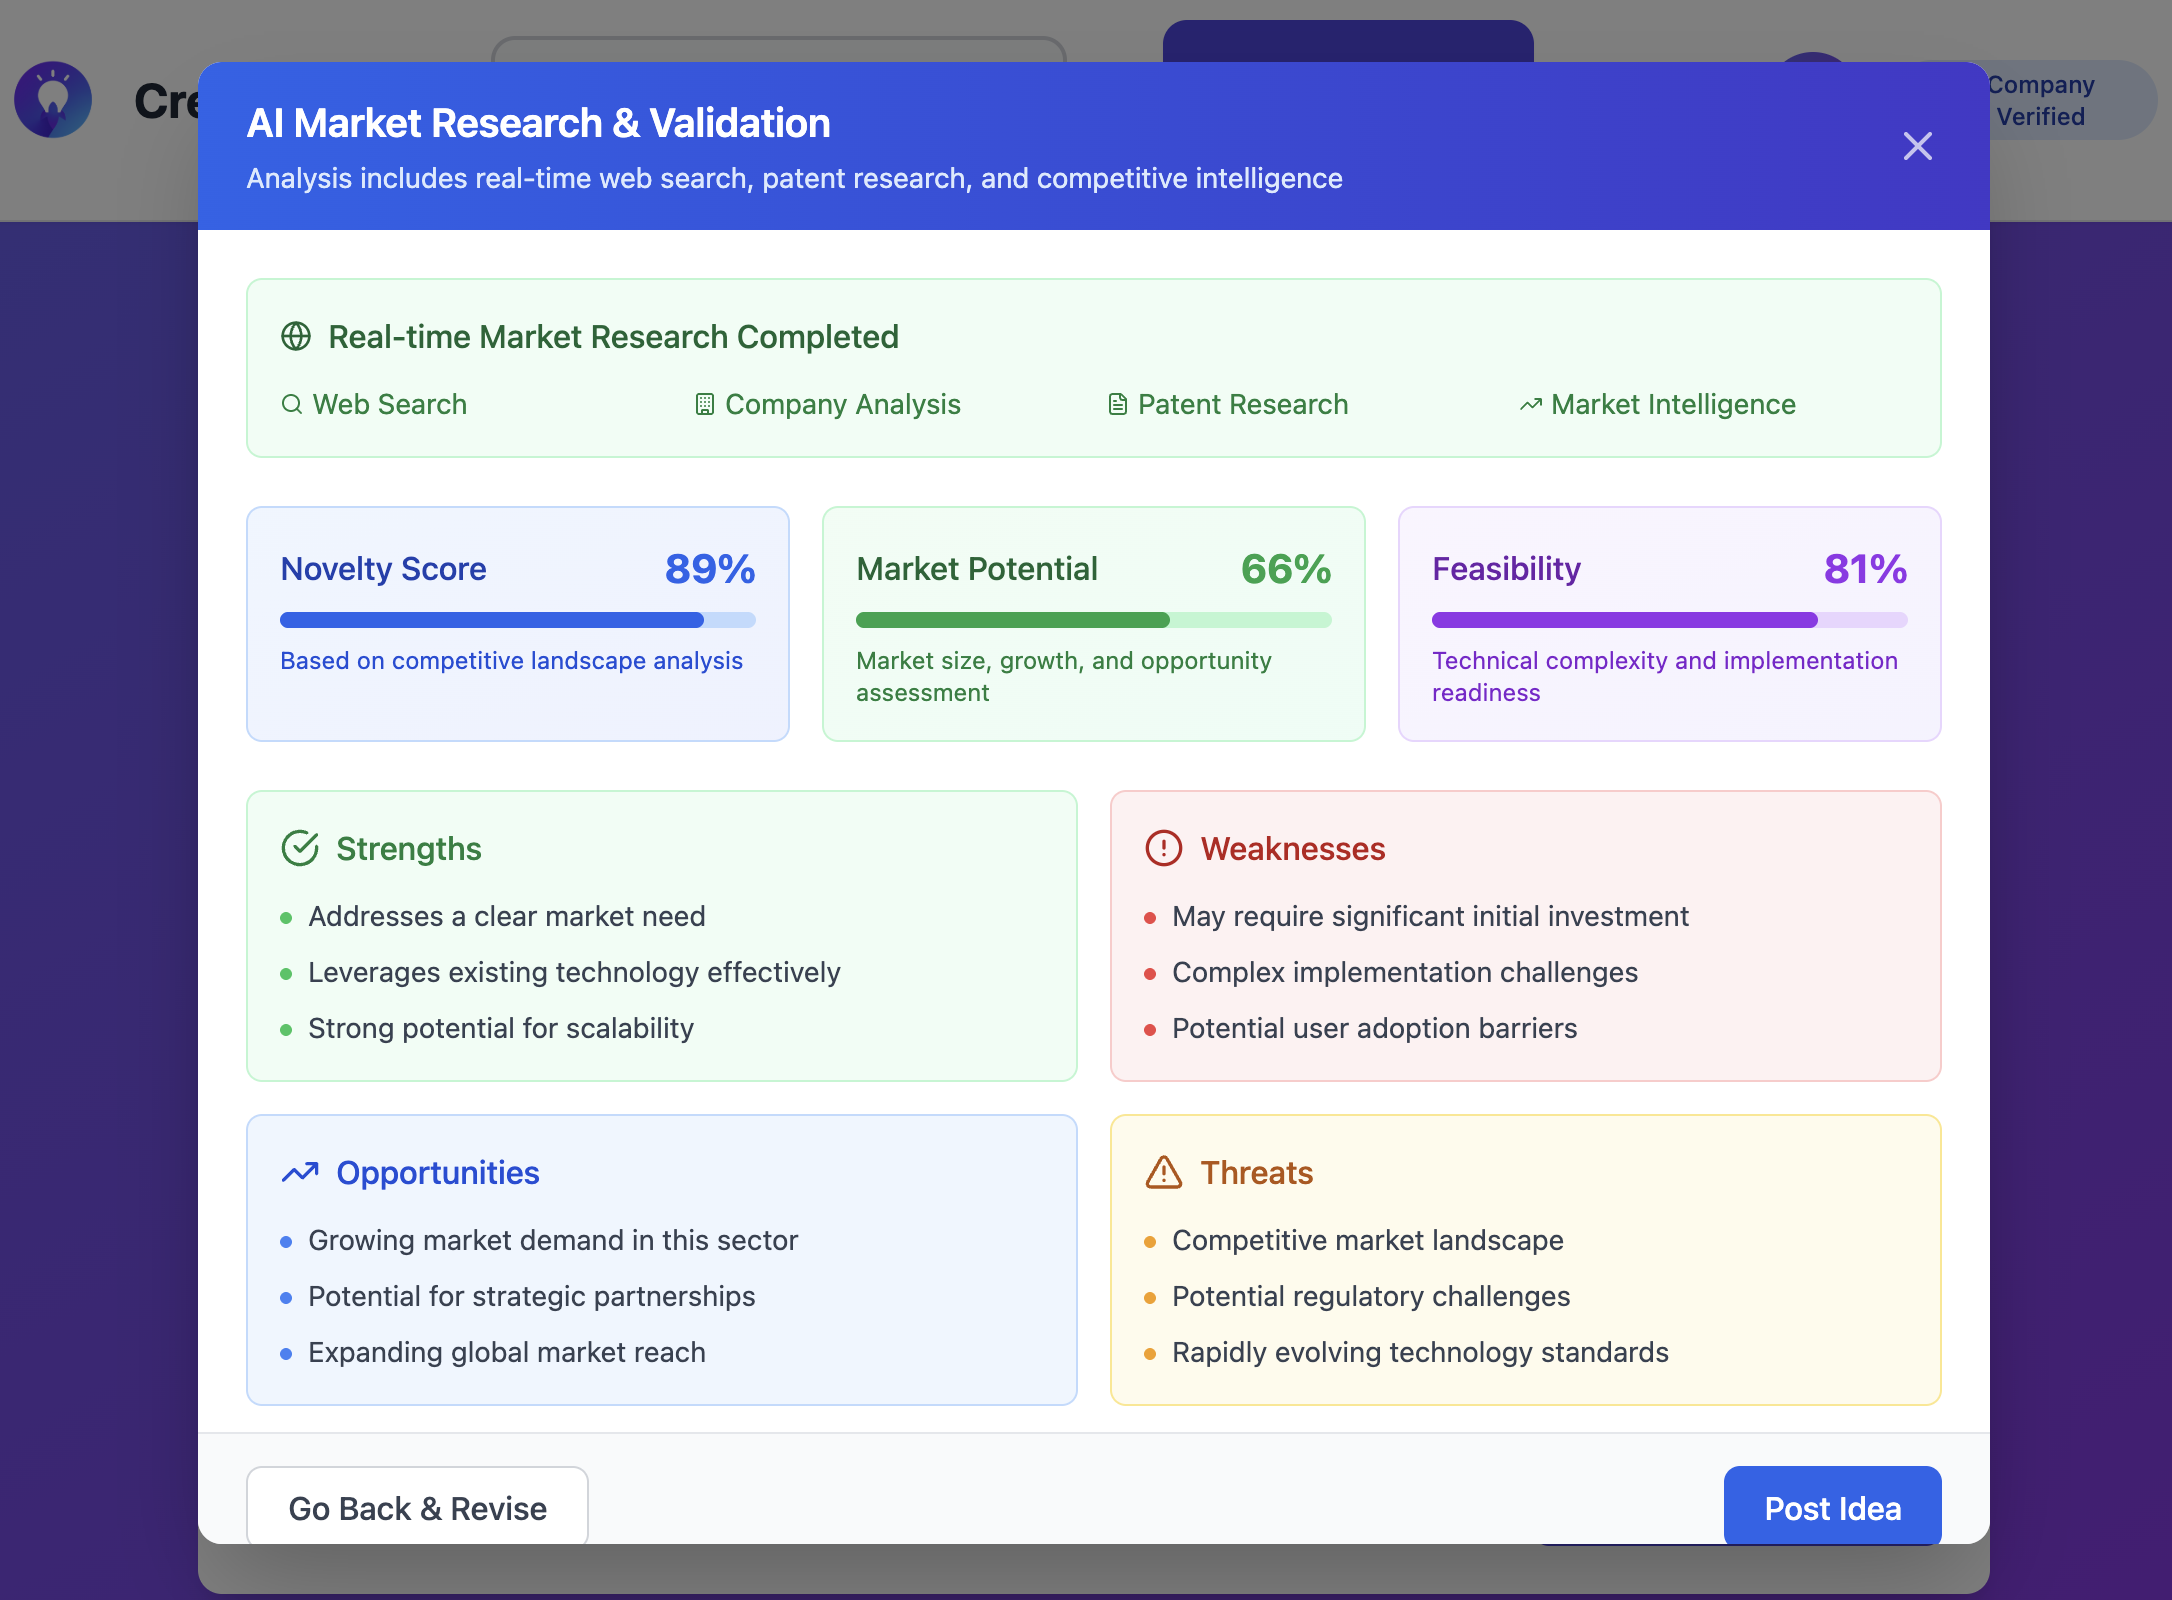Click the 89% Novelty Score value
This screenshot has height=1600, width=2172.
click(710, 569)
